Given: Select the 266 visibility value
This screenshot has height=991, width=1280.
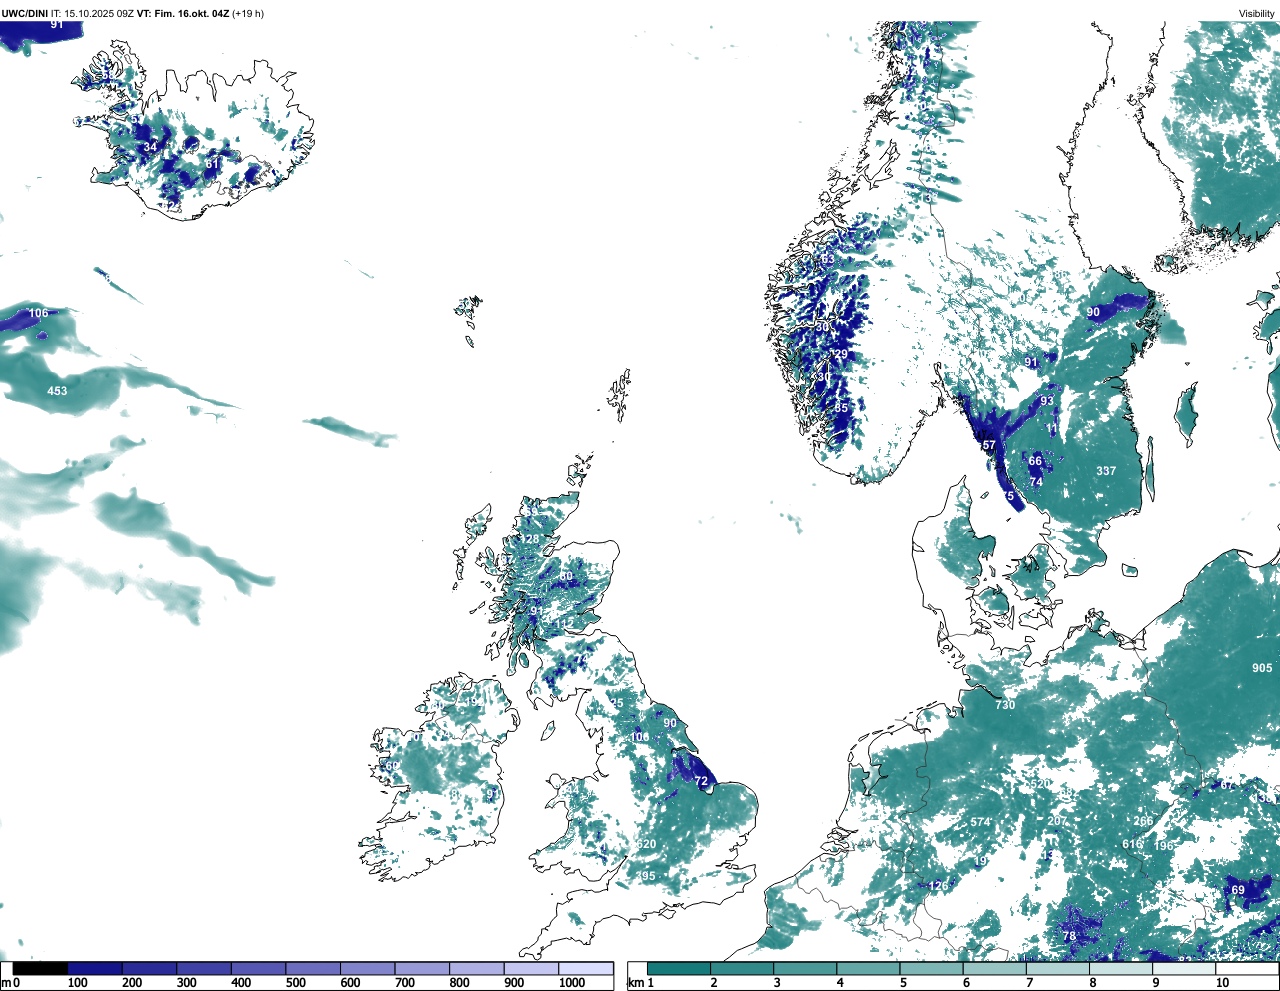Looking at the screenshot, I should tap(1143, 821).
